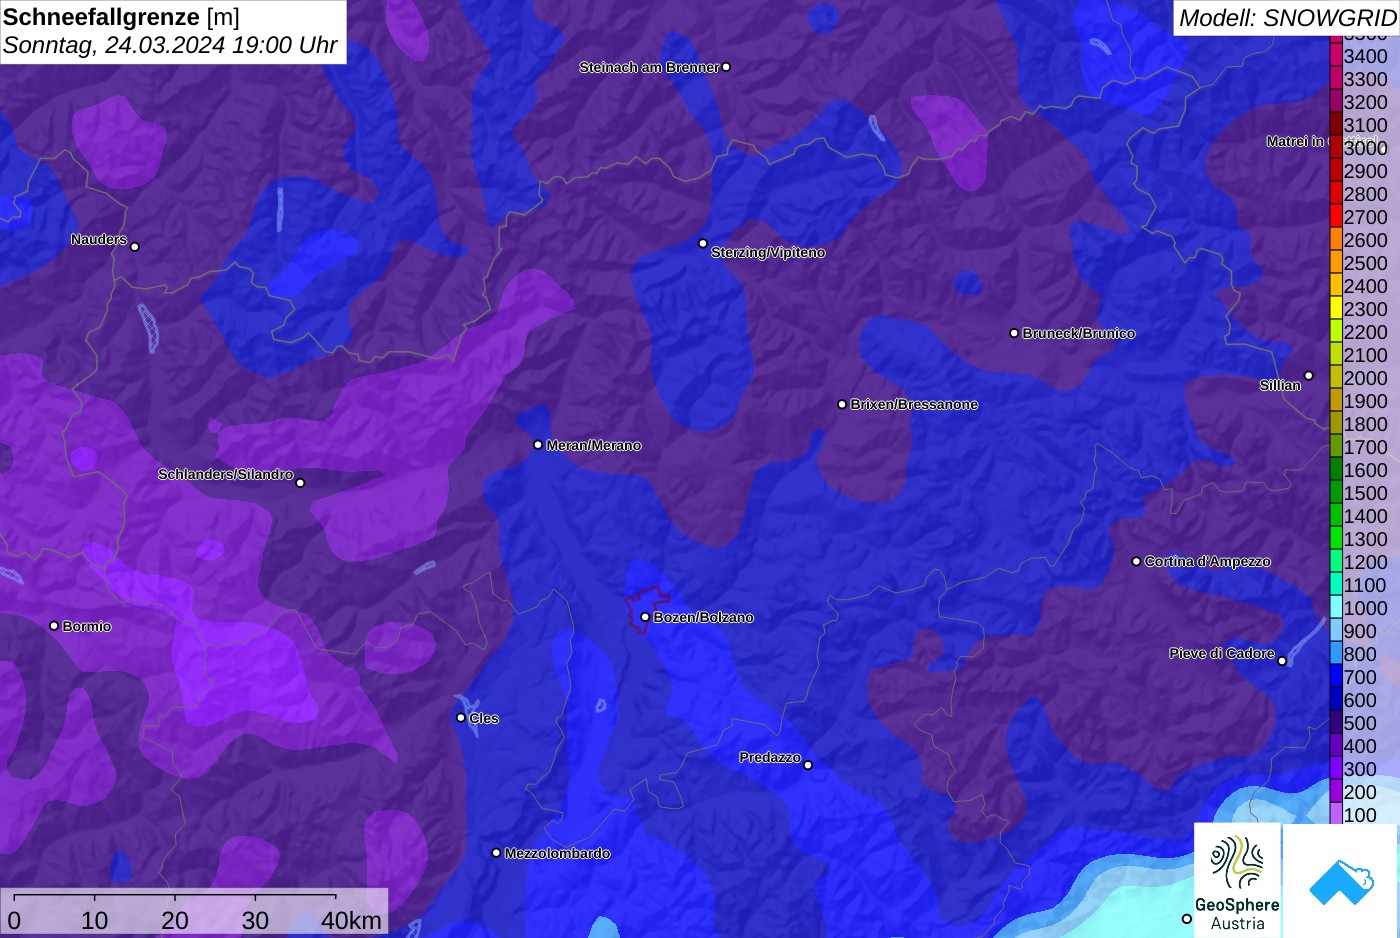
Task: Click the 3200 legend value
Action: pyautogui.click(x=1366, y=102)
